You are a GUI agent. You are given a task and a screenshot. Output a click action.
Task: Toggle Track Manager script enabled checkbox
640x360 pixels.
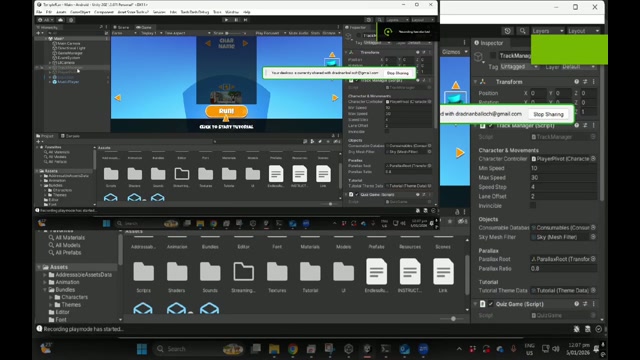pyautogui.click(x=491, y=126)
